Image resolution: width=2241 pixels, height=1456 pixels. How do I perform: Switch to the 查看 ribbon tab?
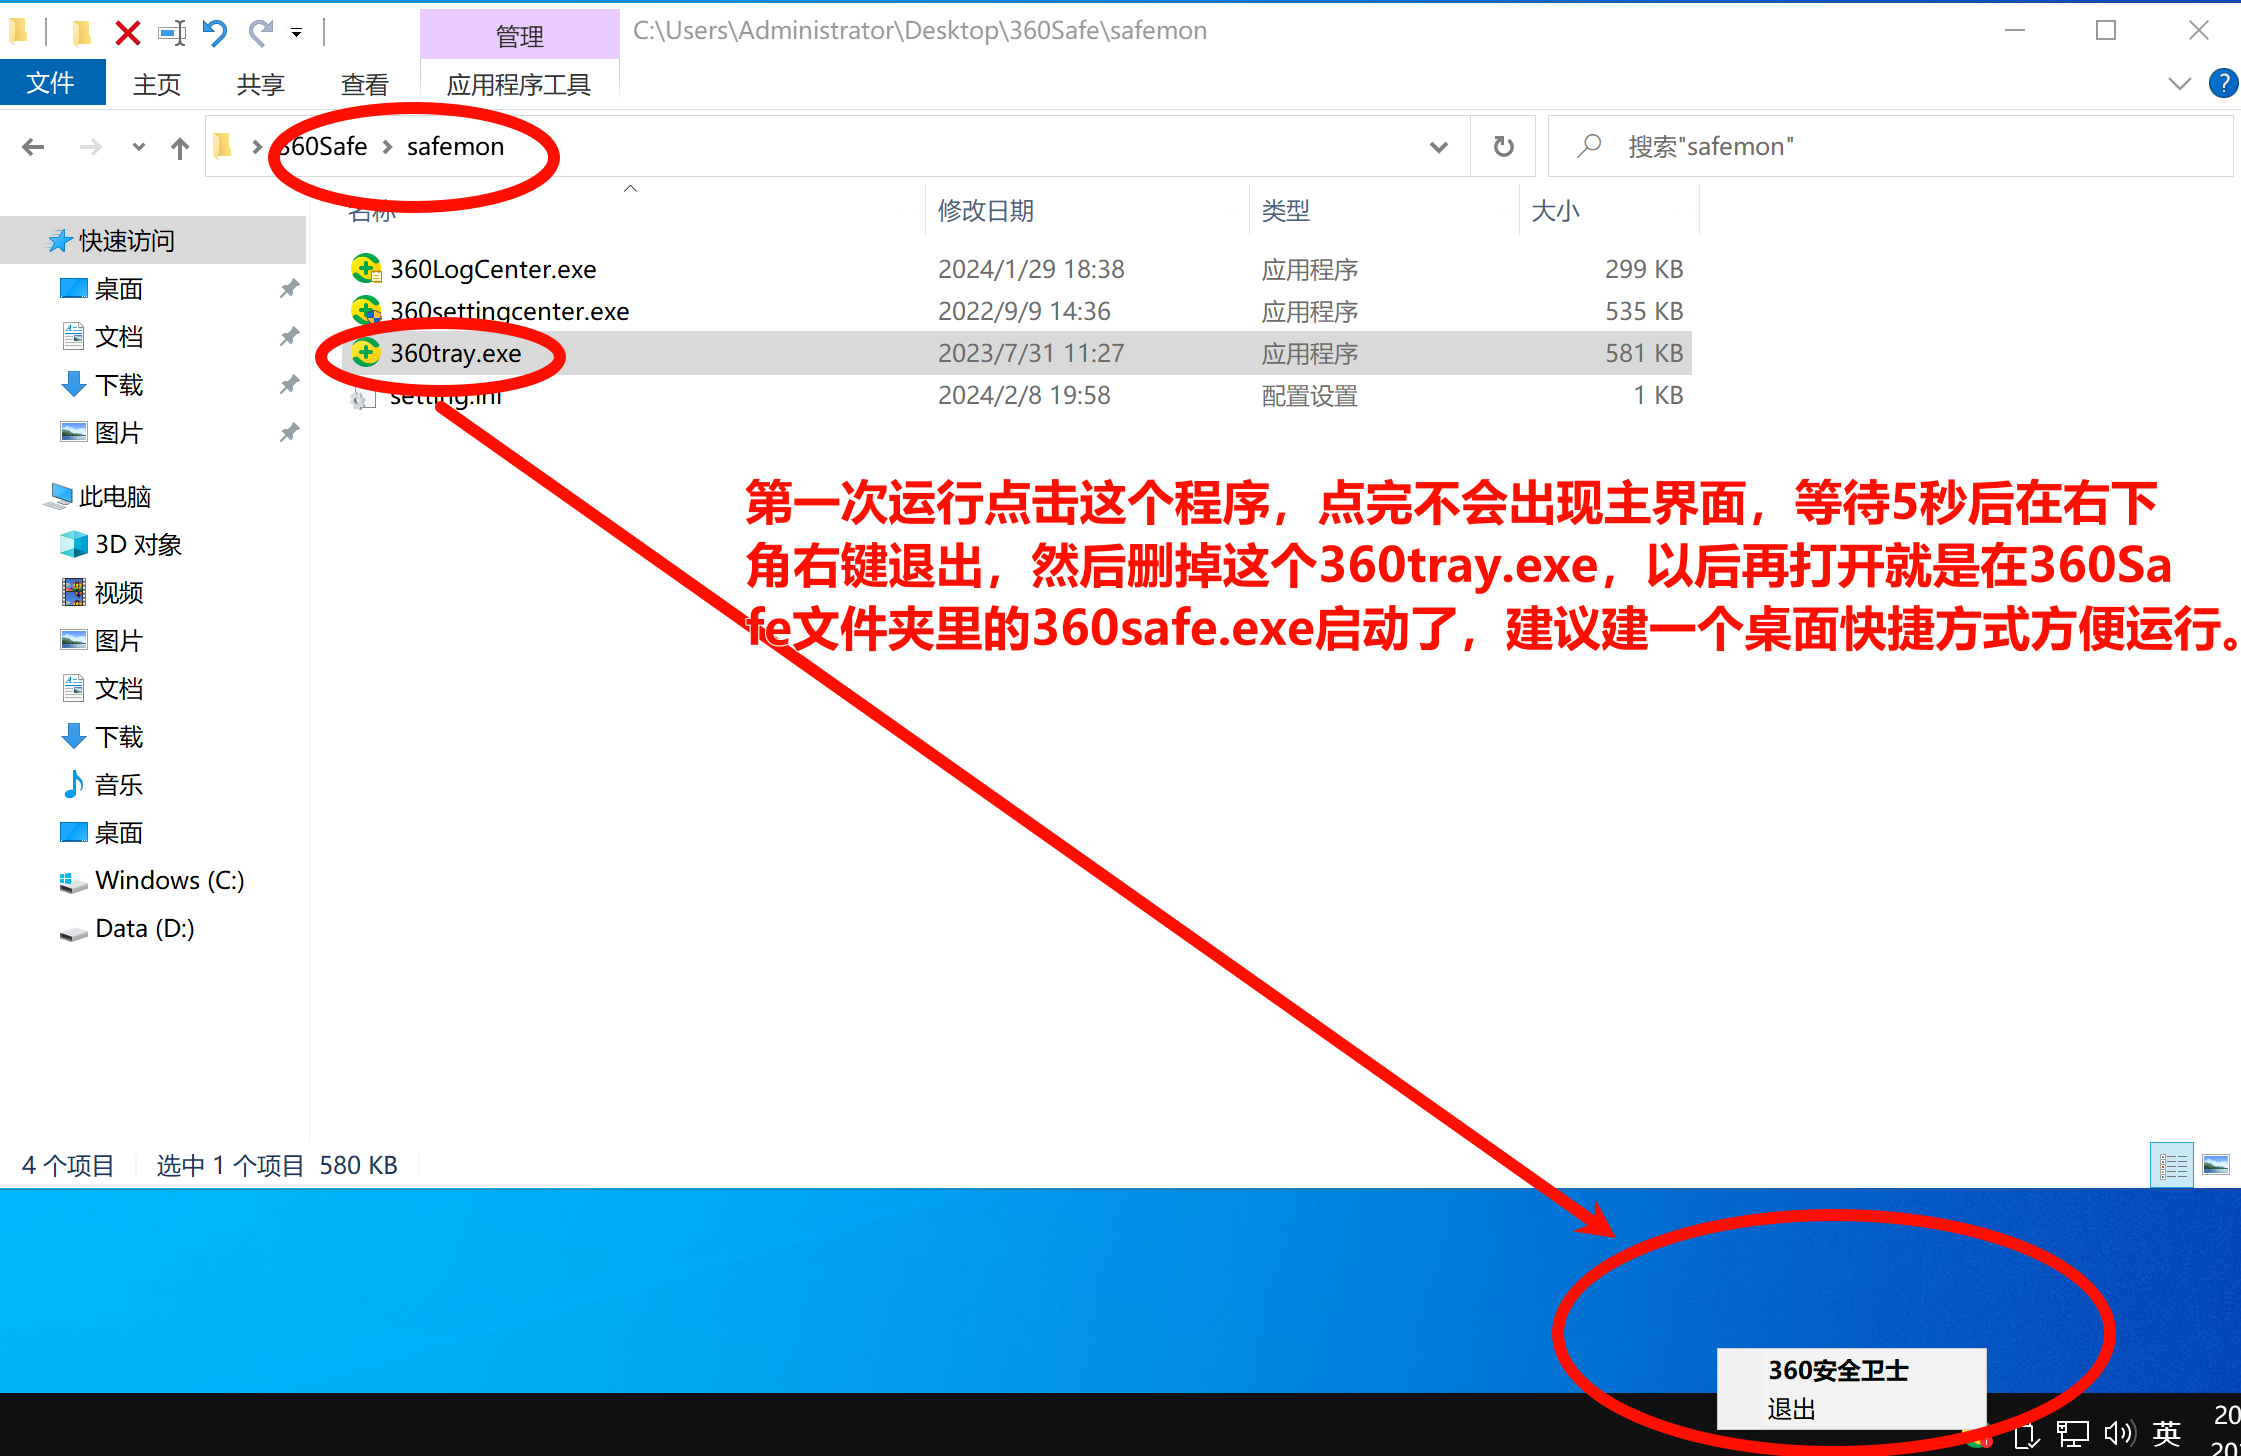(x=364, y=84)
